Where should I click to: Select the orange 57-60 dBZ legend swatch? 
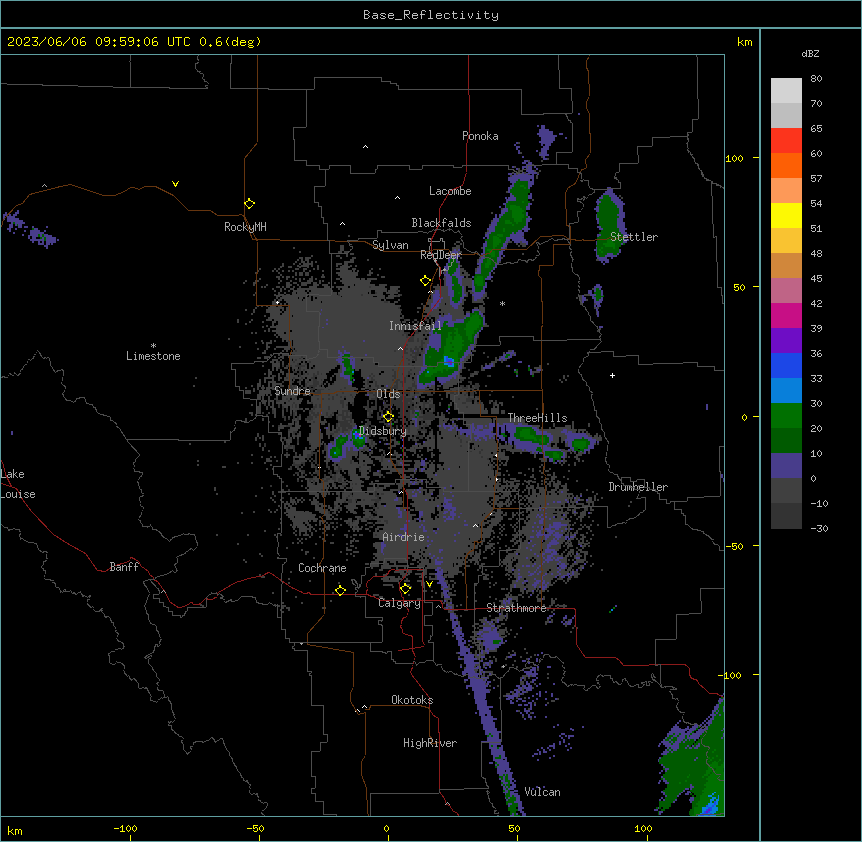click(786, 165)
